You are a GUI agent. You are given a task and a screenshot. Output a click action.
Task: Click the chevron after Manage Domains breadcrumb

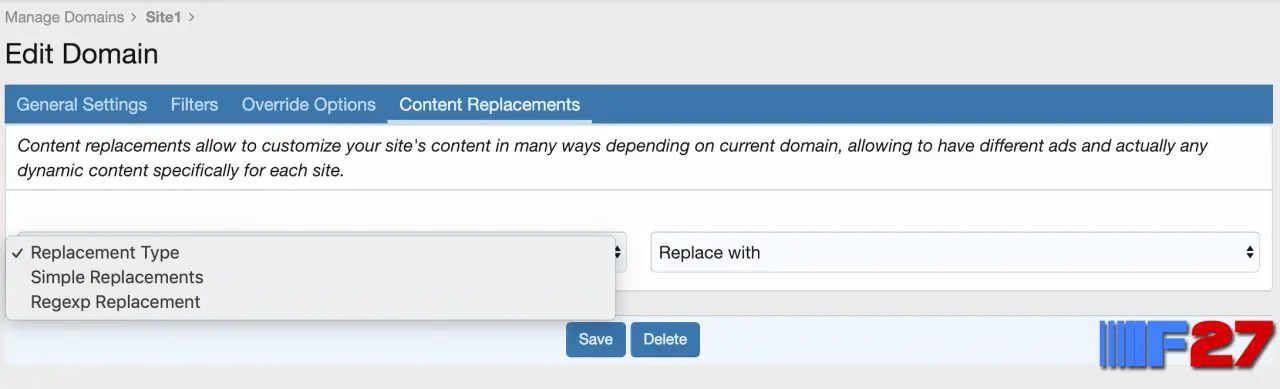click(x=133, y=17)
